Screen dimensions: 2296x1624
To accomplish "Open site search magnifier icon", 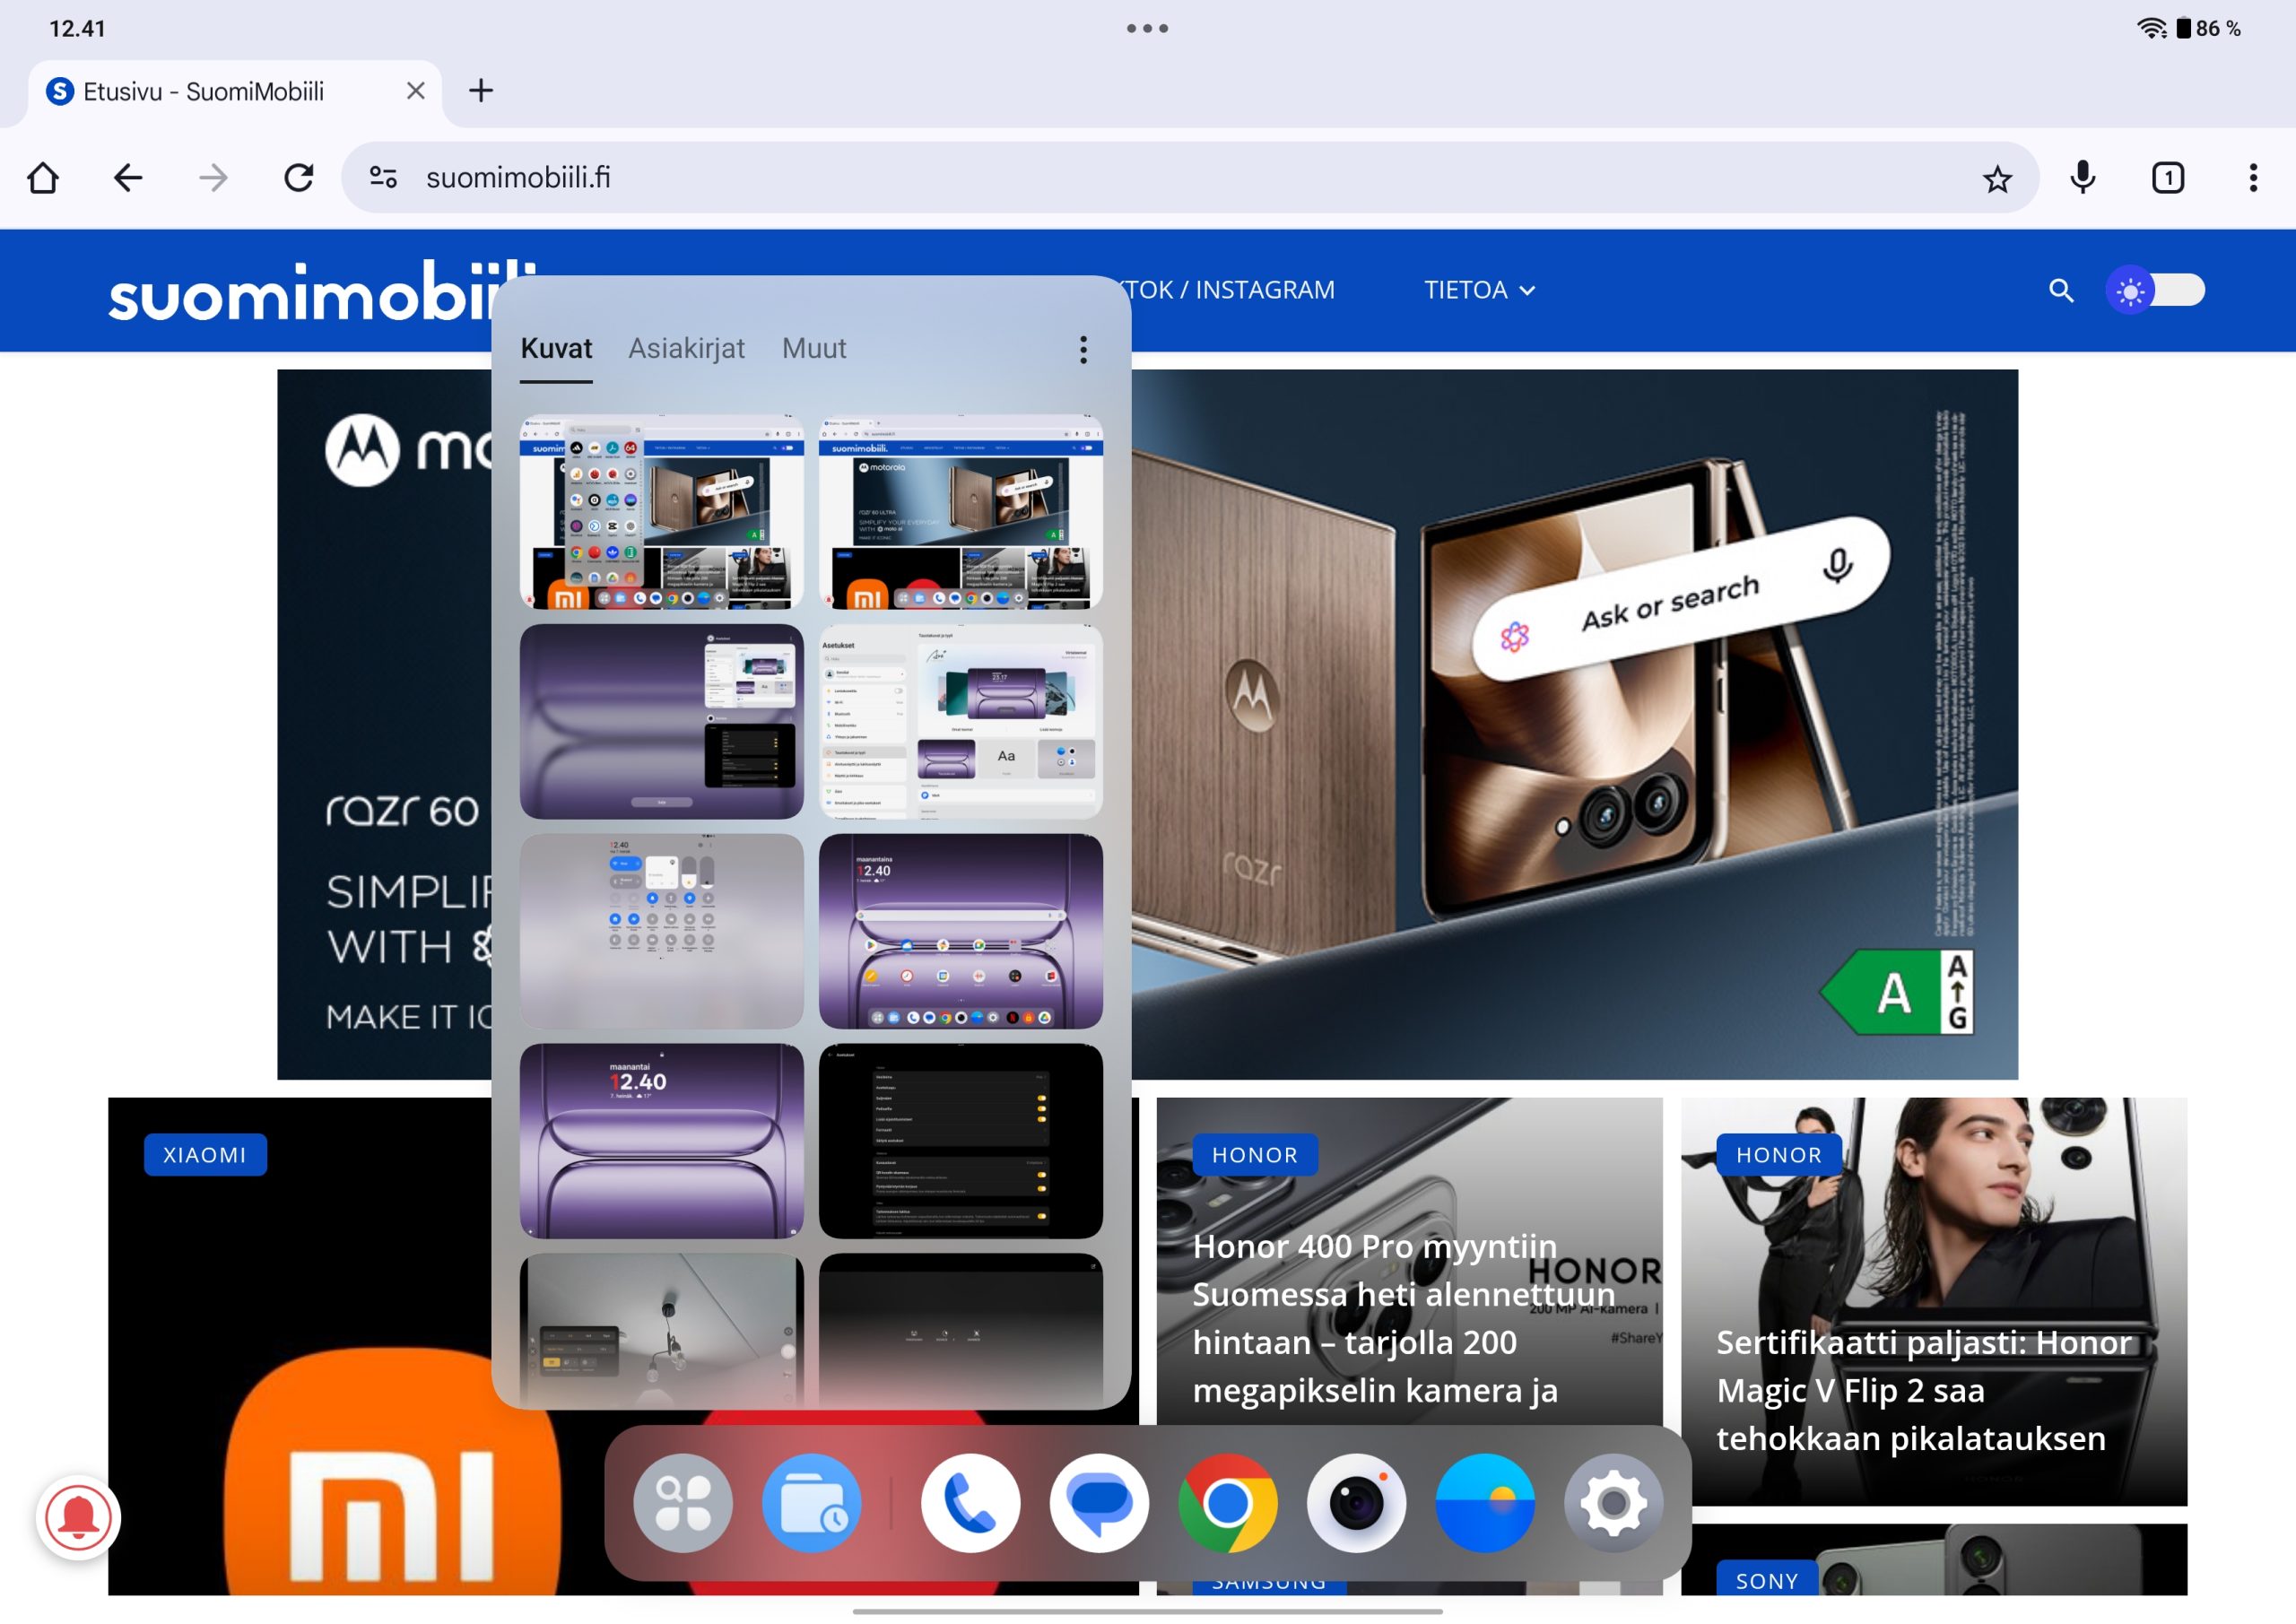I will pos(2061,290).
